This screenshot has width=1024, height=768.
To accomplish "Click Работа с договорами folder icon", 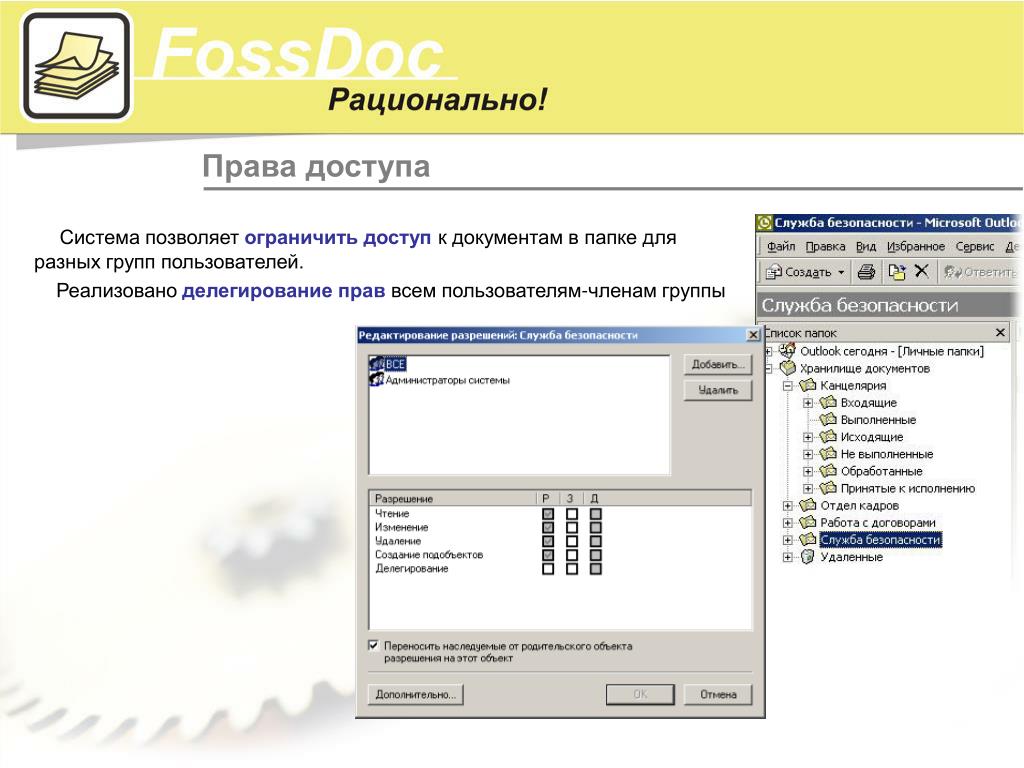I will (x=808, y=522).
